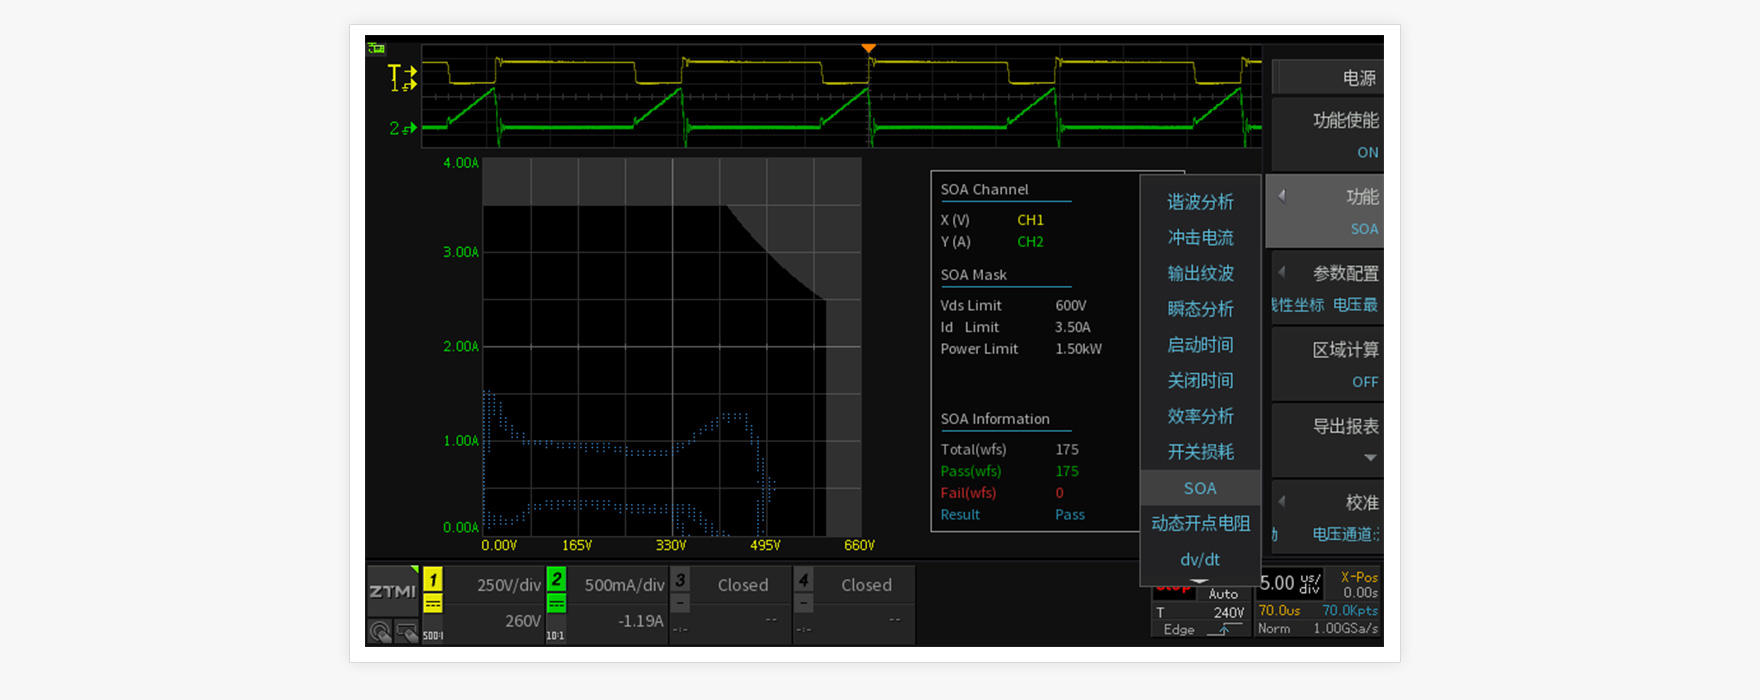Select dv/dt menu entry
The width and height of the screenshot is (1760, 700).
tap(1200, 560)
